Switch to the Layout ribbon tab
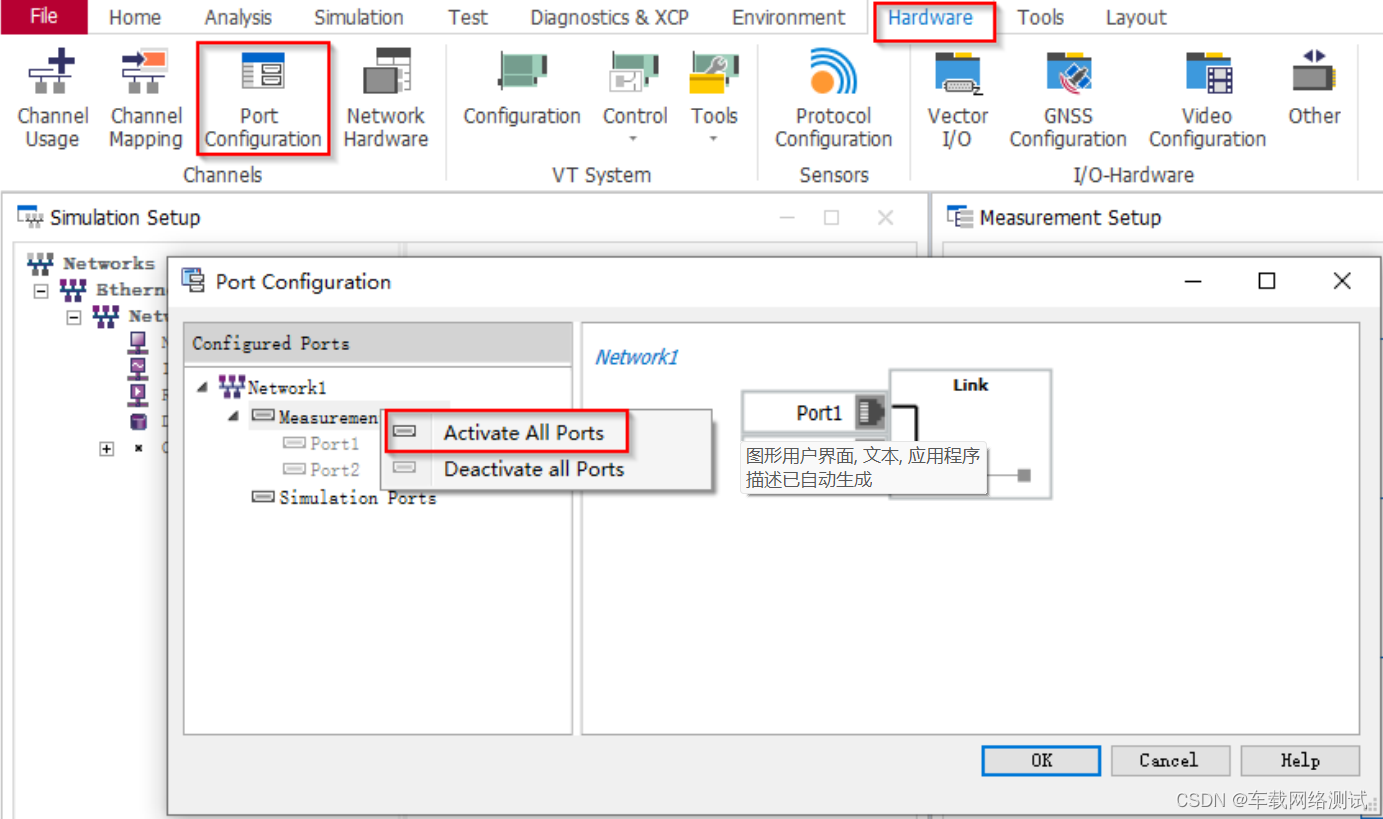 1136,17
